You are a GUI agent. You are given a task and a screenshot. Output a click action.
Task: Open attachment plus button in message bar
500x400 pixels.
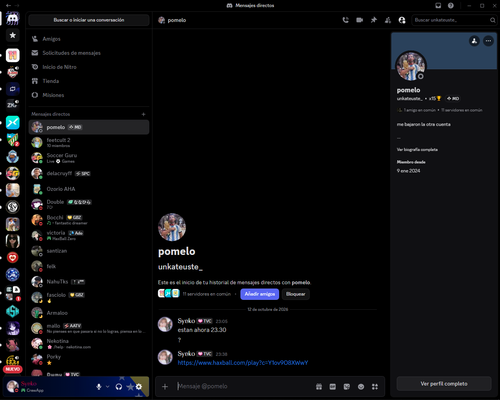165,386
